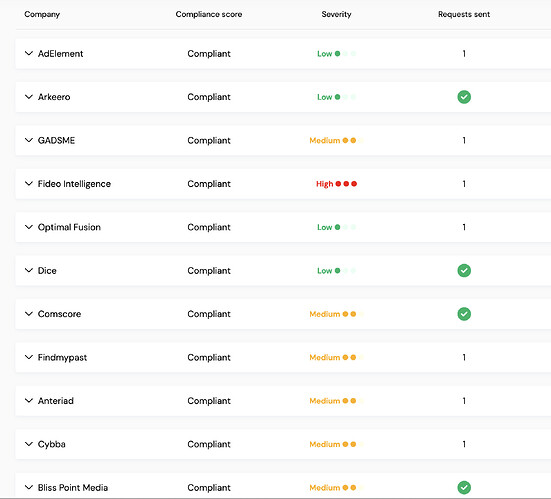Expand the Dice row chevron
The width and height of the screenshot is (551, 499).
pyautogui.click(x=29, y=270)
